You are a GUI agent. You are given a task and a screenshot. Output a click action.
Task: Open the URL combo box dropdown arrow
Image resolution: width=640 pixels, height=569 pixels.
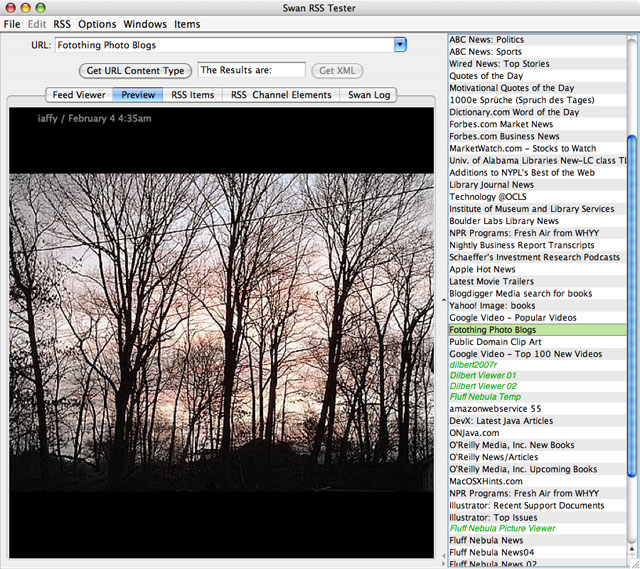tap(400, 45)
